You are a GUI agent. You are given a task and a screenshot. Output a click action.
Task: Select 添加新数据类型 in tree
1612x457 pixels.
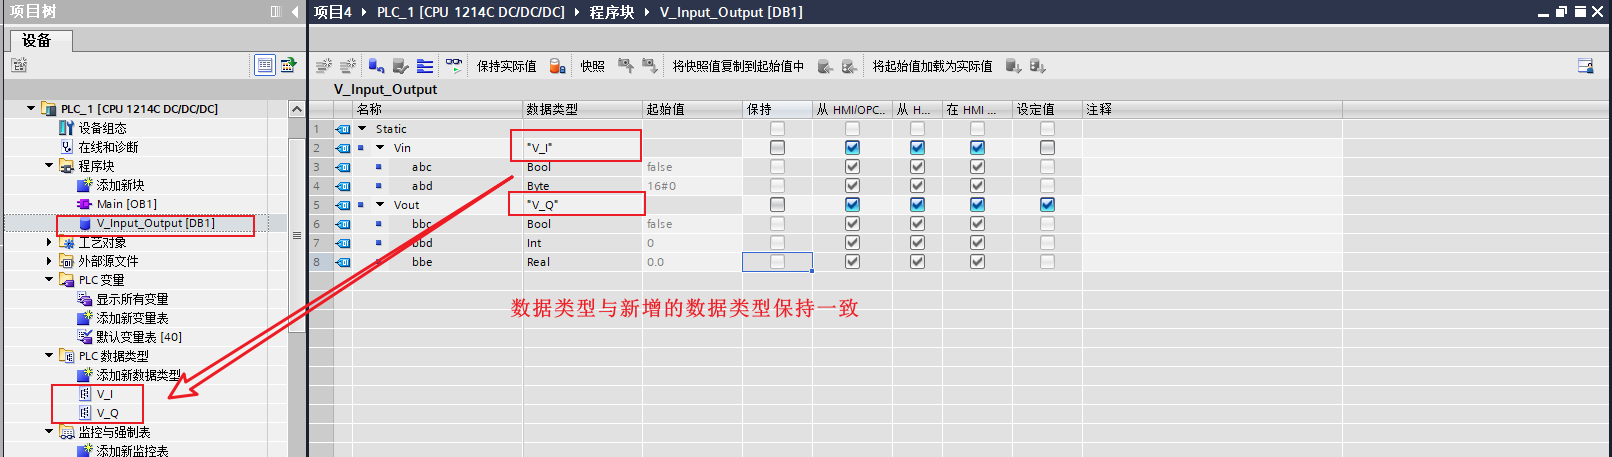point(139,375)
